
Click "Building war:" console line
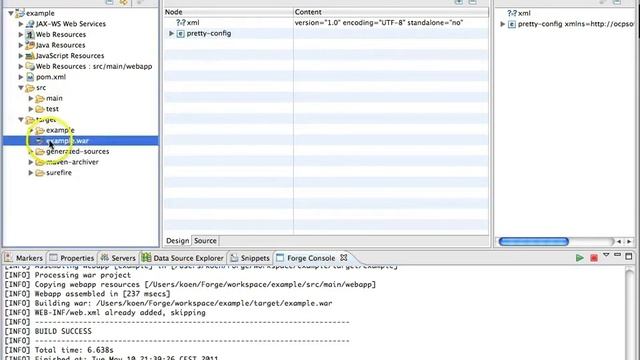pyautogui.click(x=168, y=303)
